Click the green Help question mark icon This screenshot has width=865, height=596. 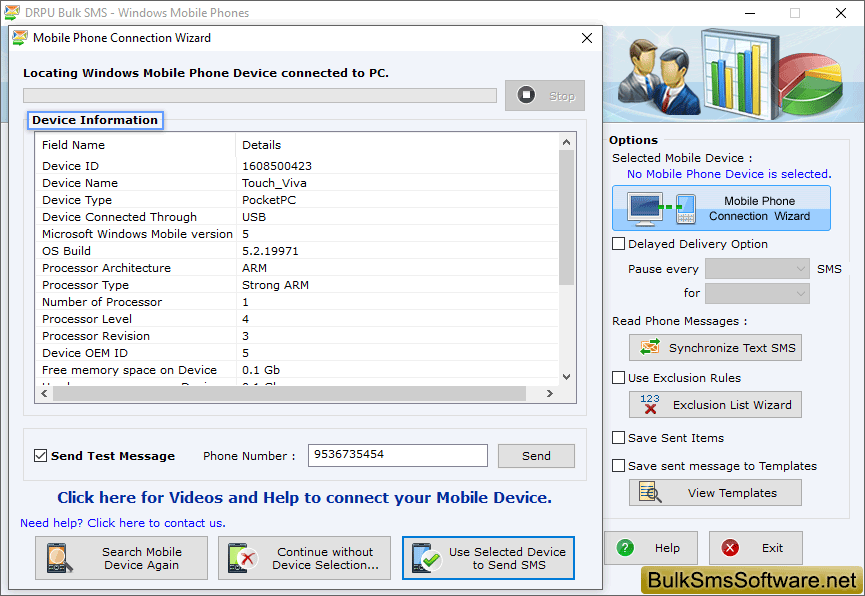click(625, 547)
